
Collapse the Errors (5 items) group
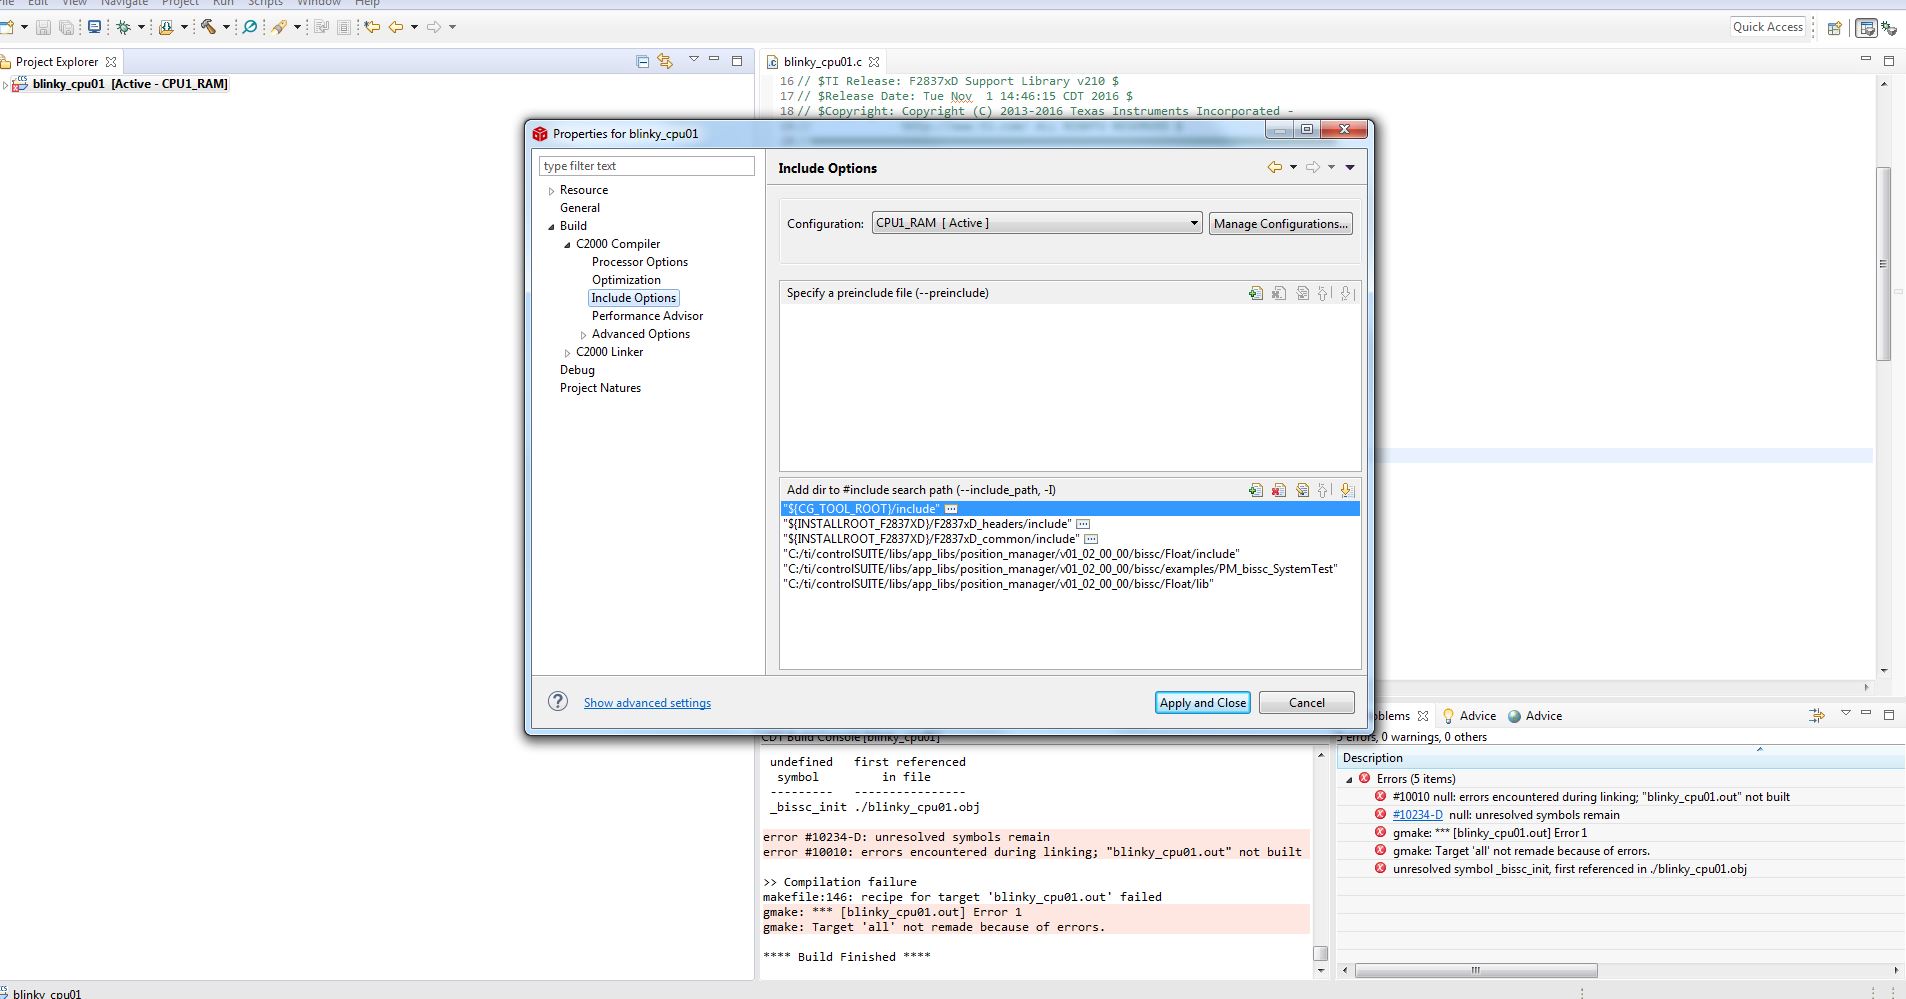[1349, 779]
